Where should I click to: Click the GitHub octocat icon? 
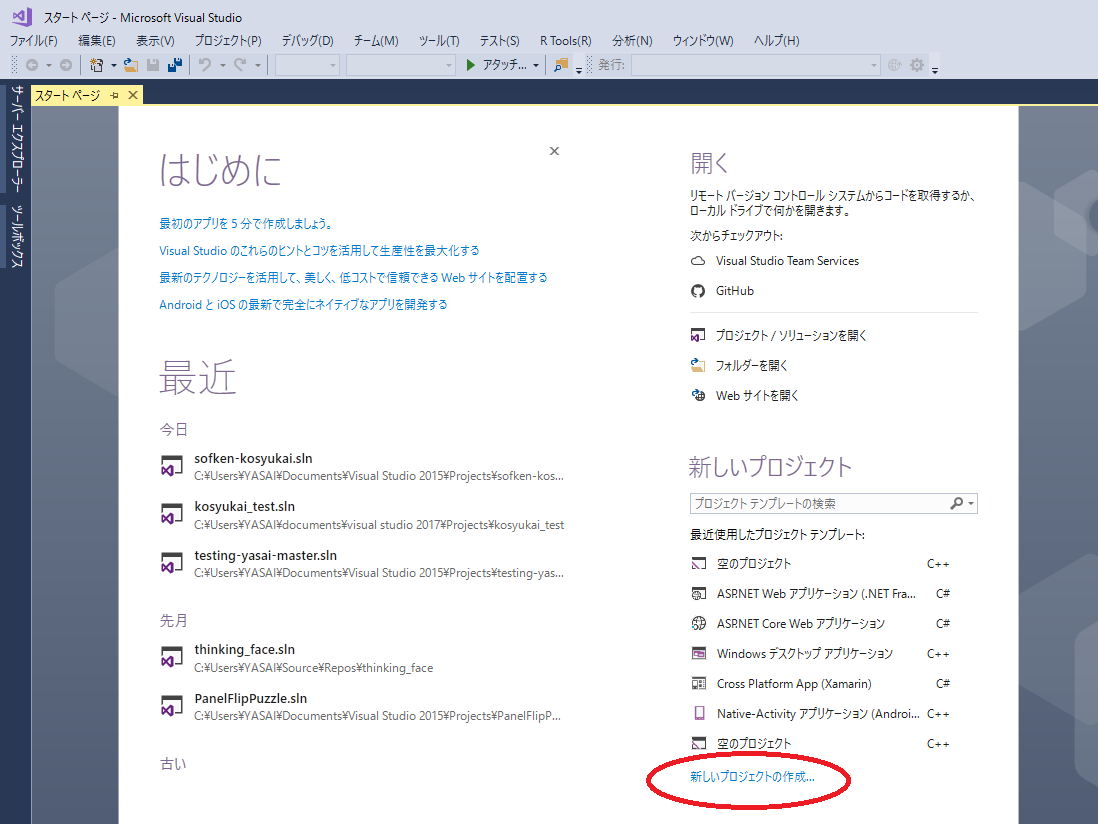[698, 291]
